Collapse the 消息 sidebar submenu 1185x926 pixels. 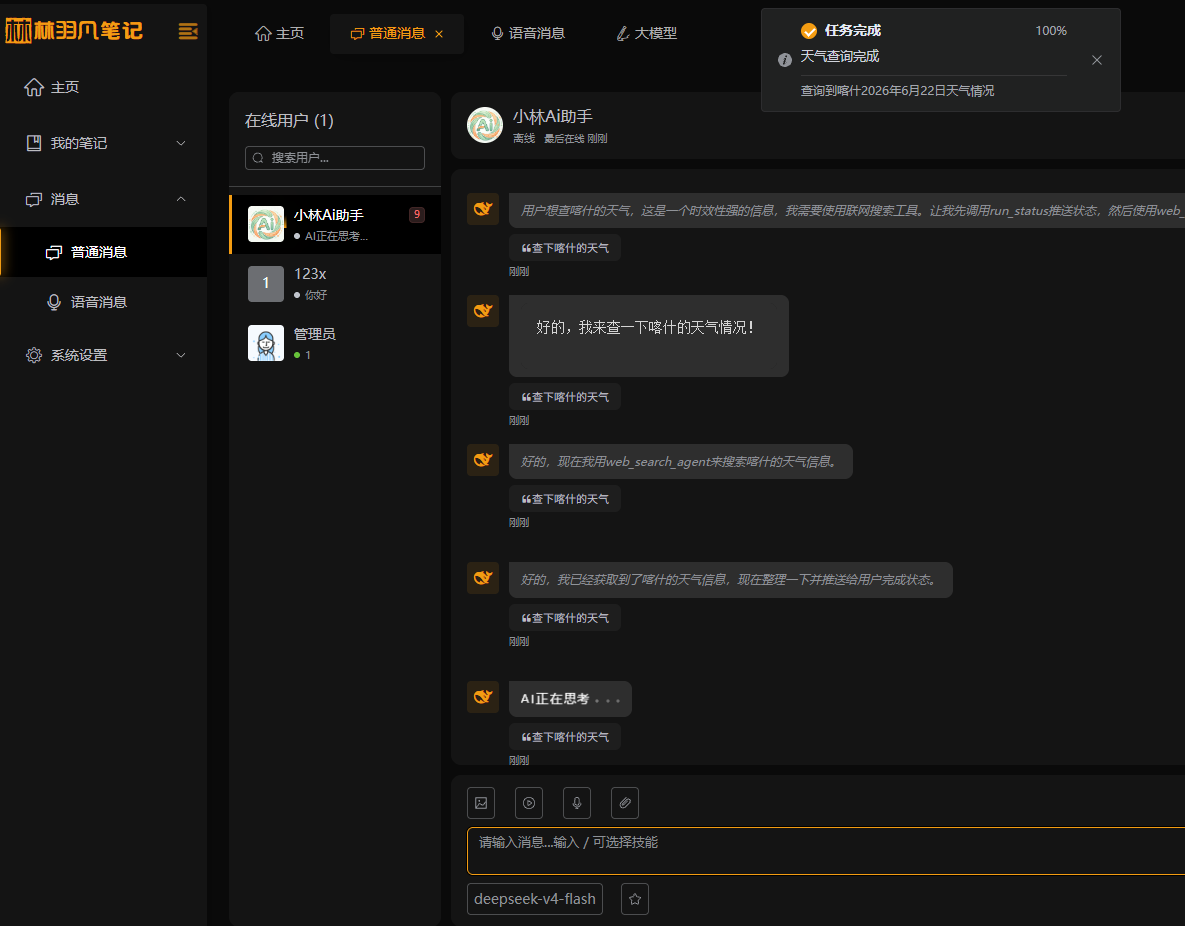point(104,199)
